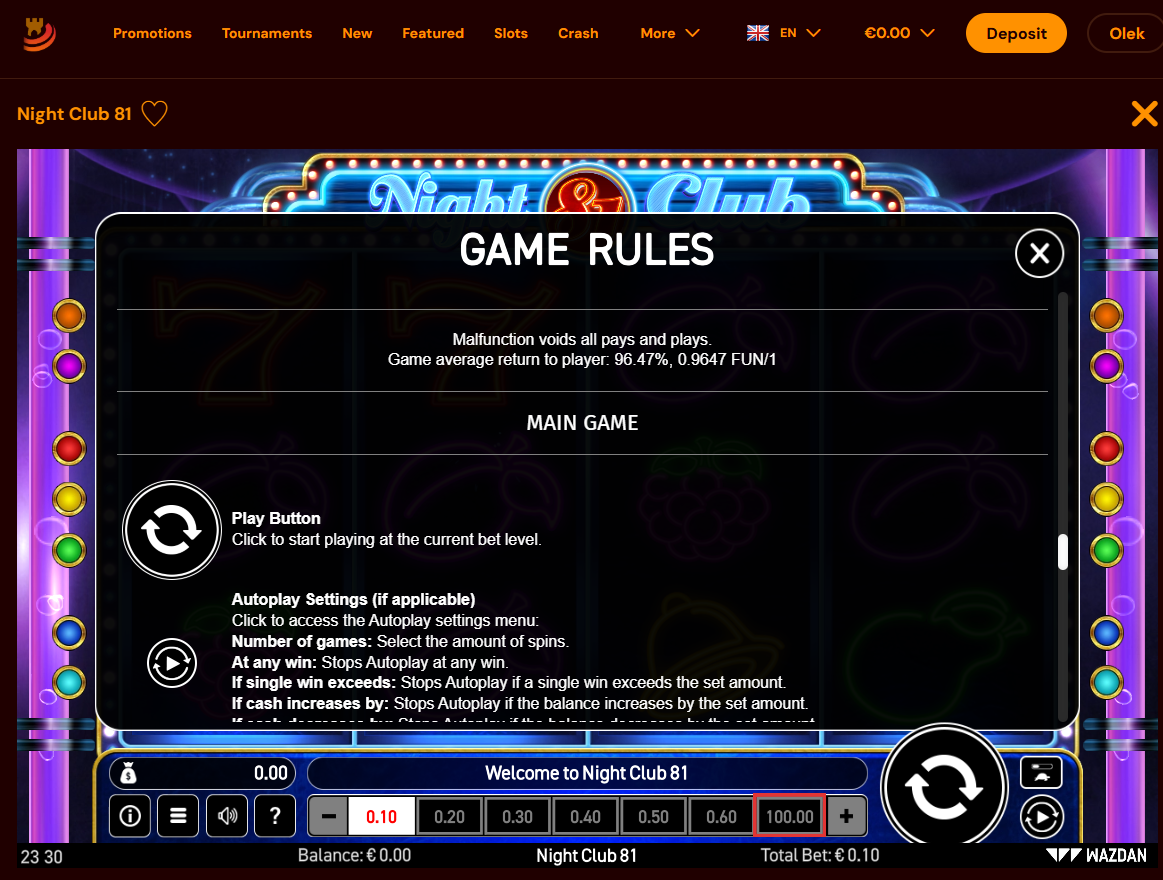Toggle the speed mode icon above autoplay
1163x880 pixels.
tap(1041, 772)
